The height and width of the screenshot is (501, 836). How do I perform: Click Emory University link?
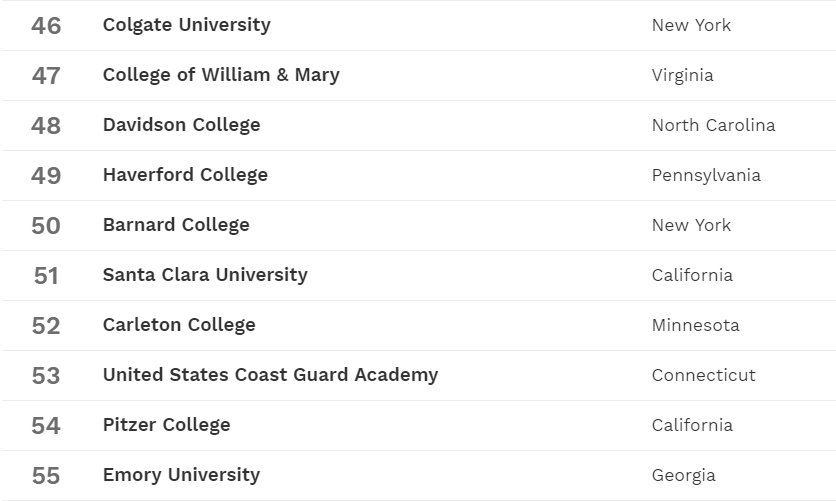[181, 475]
